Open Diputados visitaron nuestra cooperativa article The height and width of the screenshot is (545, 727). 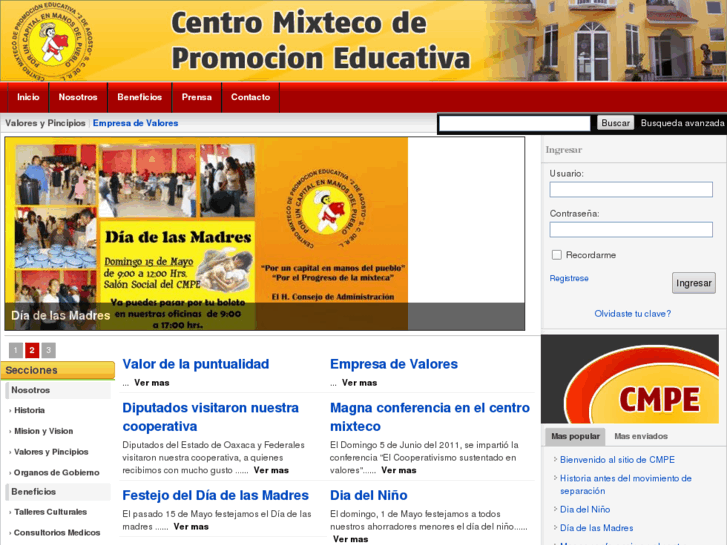pyautogui.click(x=210, y=417)
